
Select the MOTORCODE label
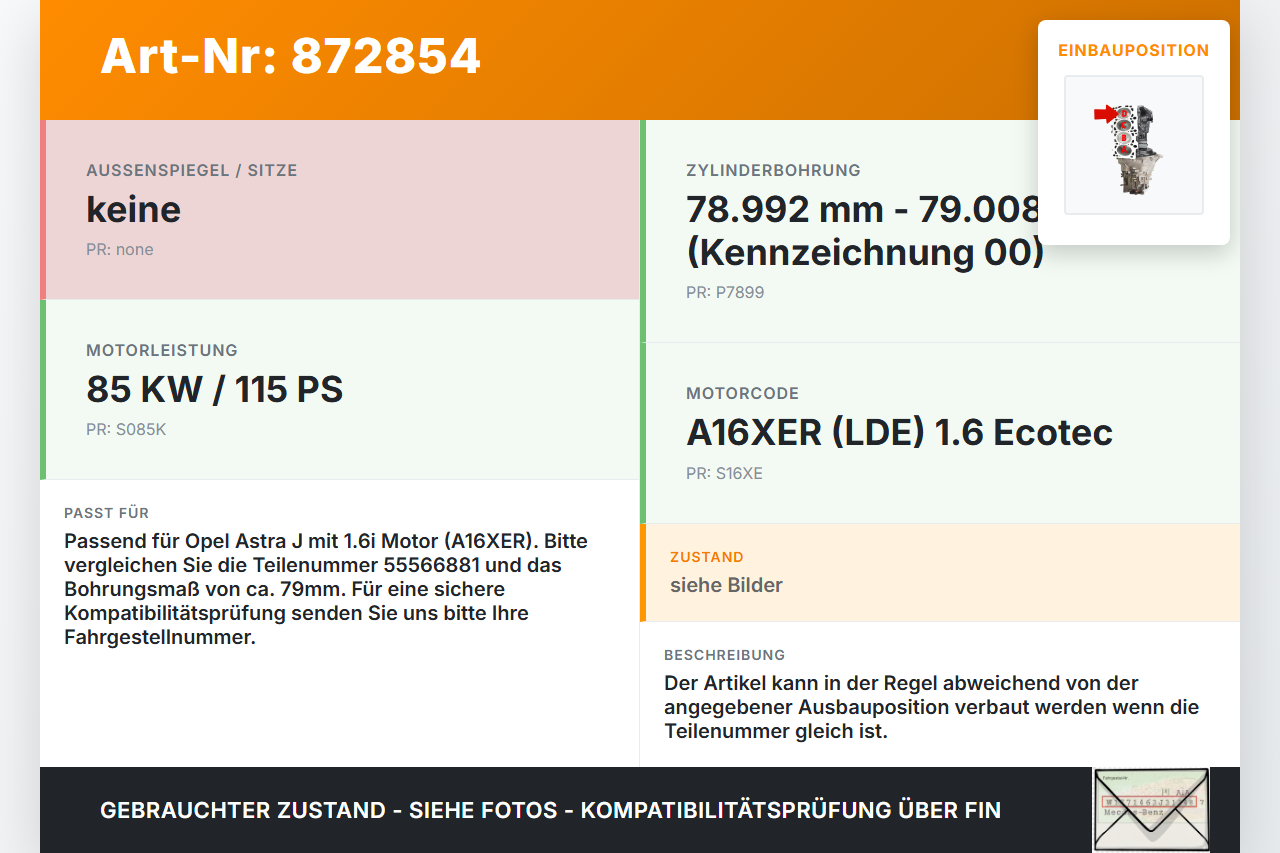tap(743, 393)
